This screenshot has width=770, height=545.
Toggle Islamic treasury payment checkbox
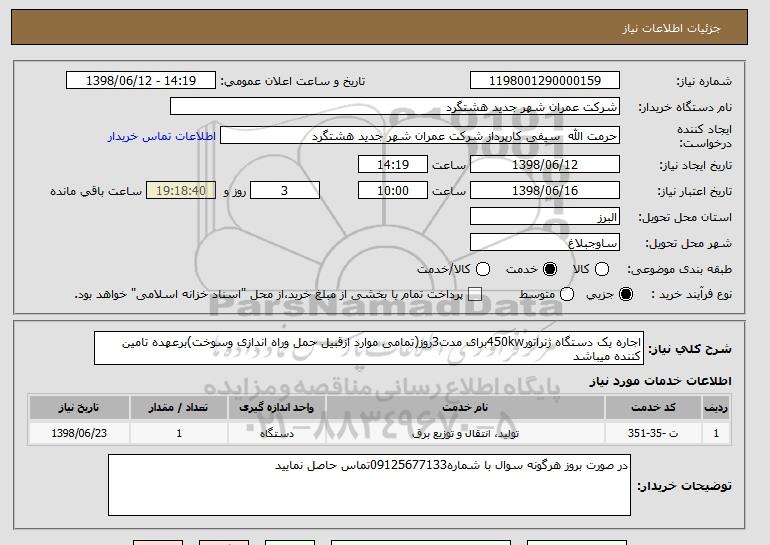click(474, 294)
